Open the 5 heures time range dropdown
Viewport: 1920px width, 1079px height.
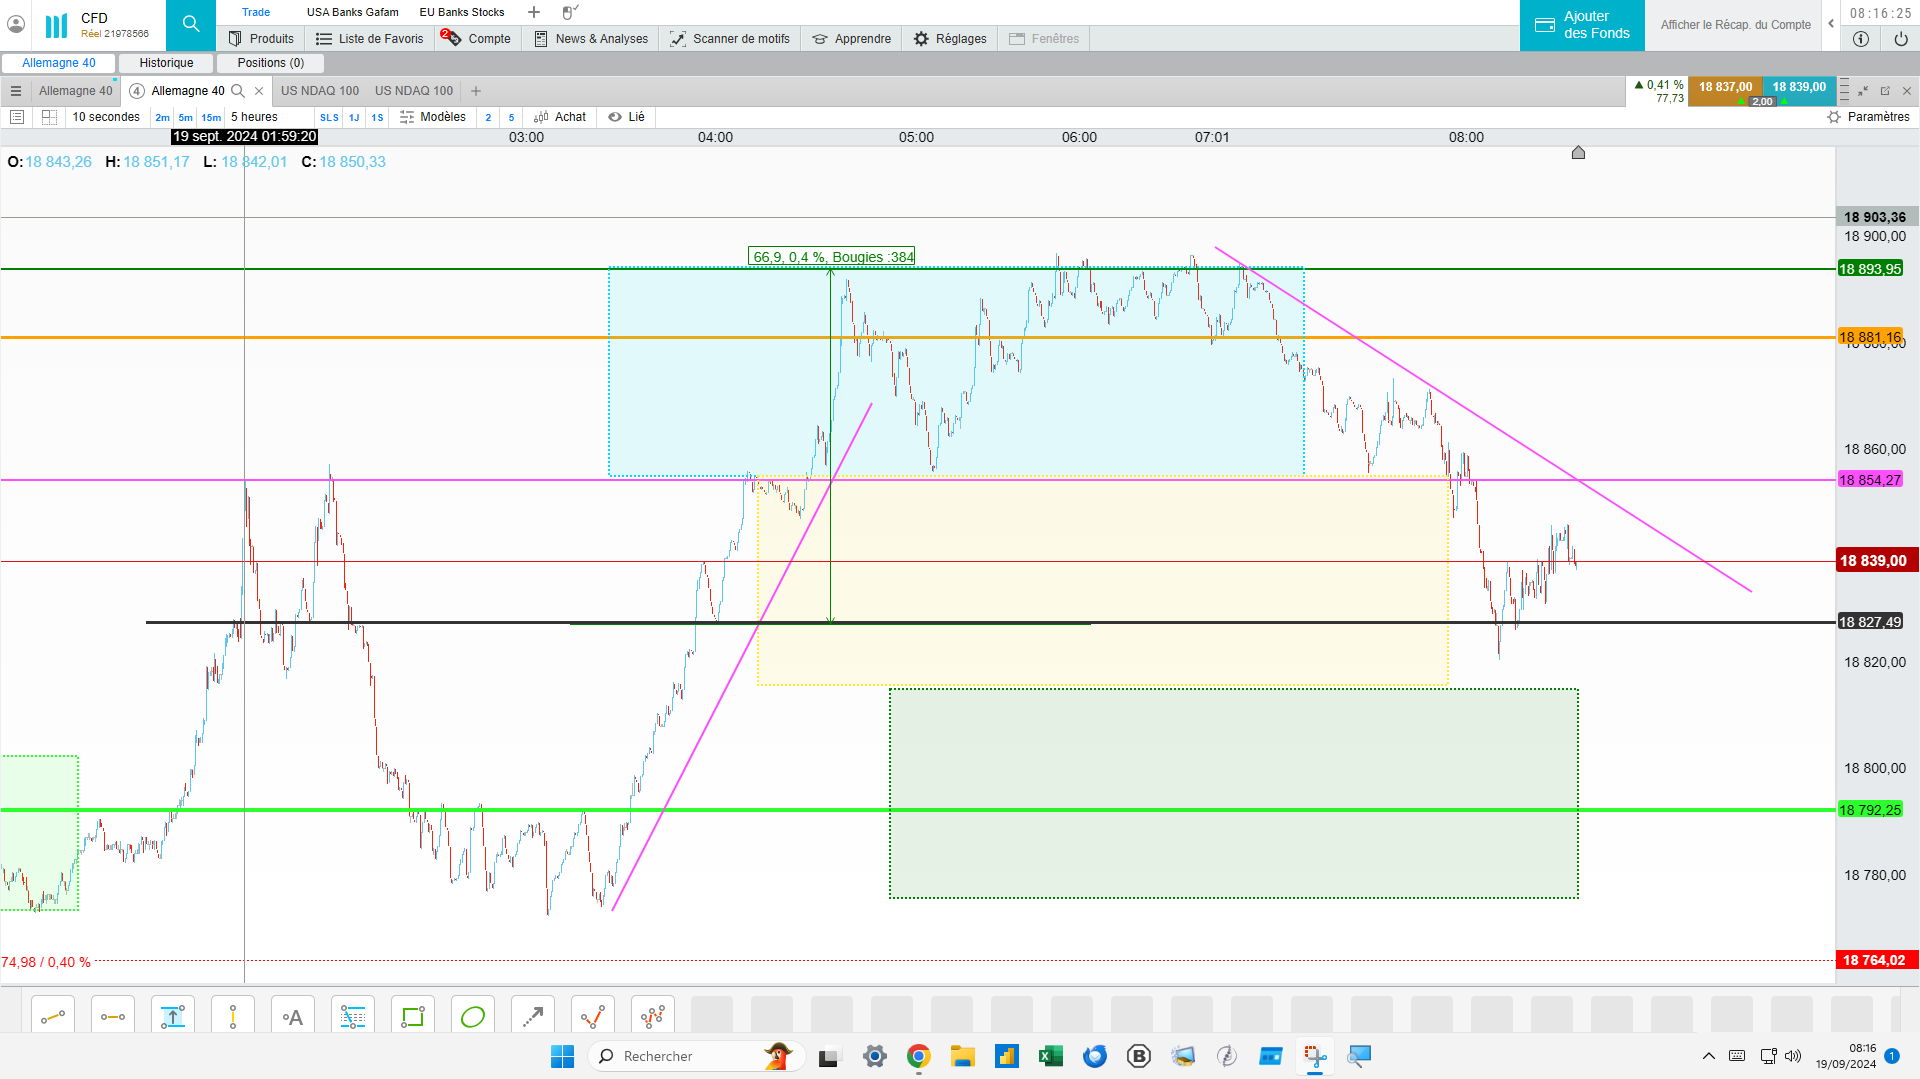(254, 117)
